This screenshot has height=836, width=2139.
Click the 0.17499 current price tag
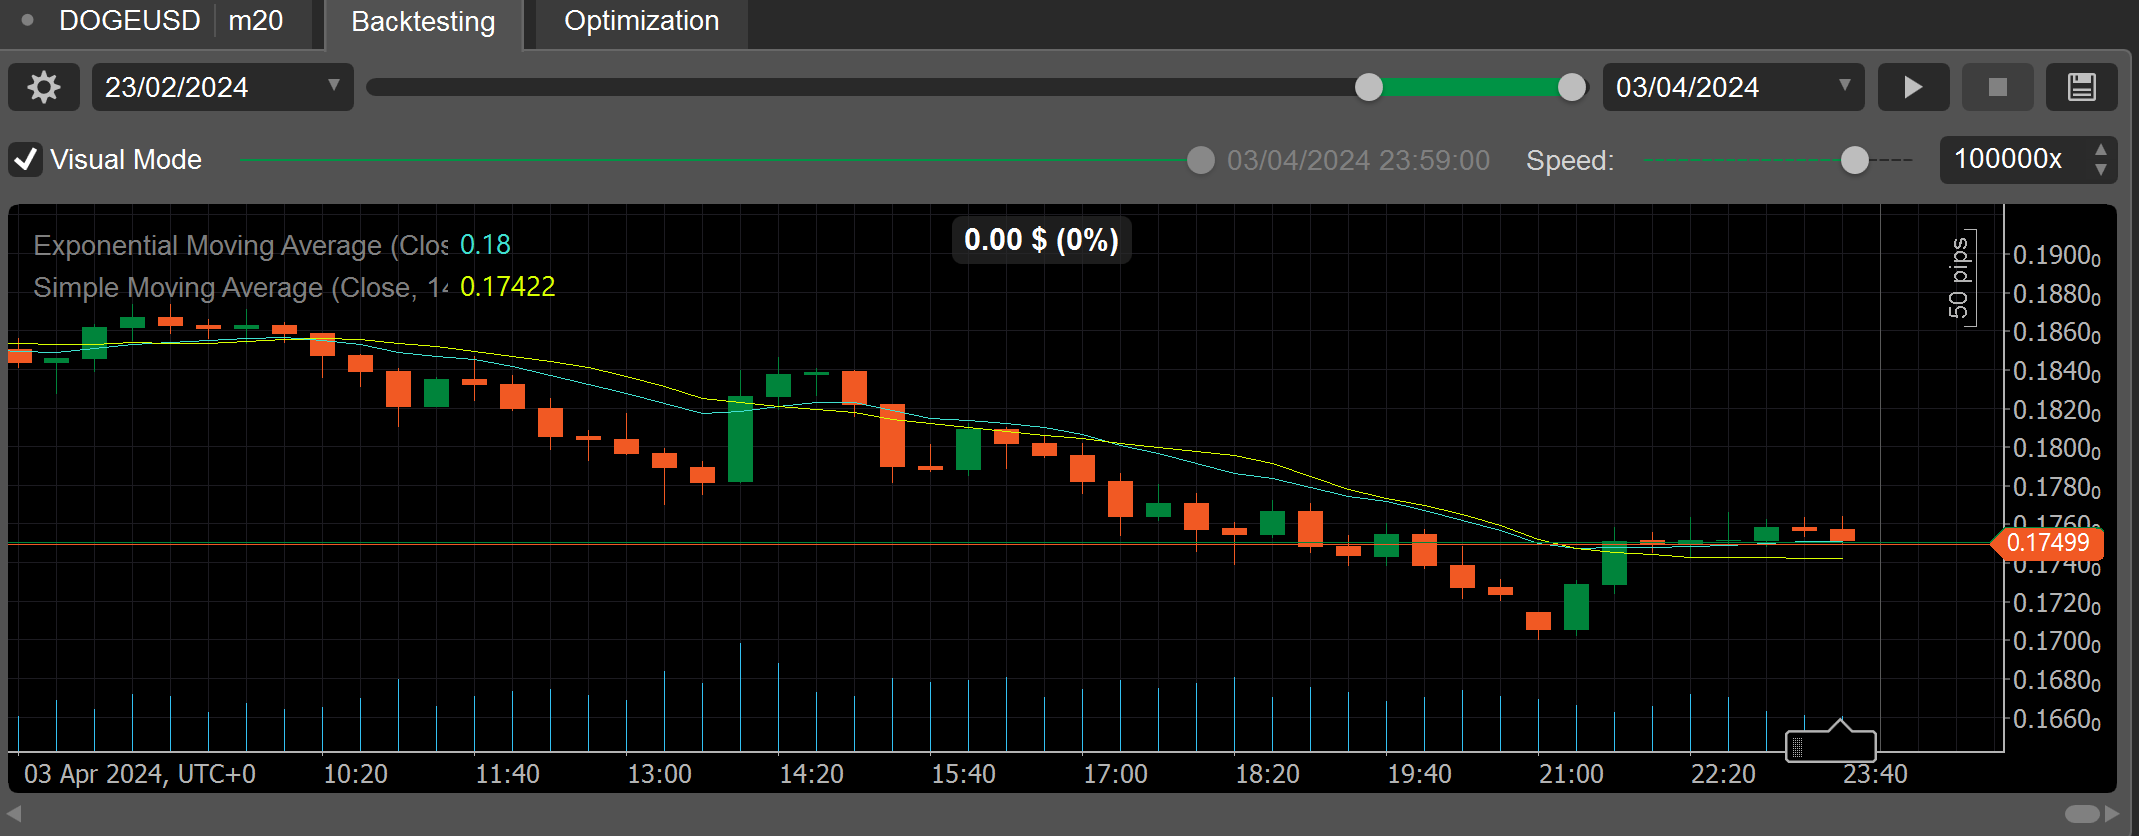(2048, 543)
